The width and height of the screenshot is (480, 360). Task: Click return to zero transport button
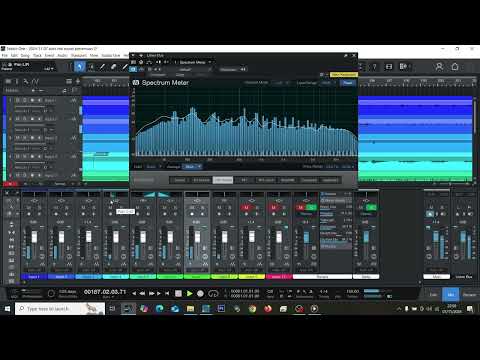tap(167, 293)
